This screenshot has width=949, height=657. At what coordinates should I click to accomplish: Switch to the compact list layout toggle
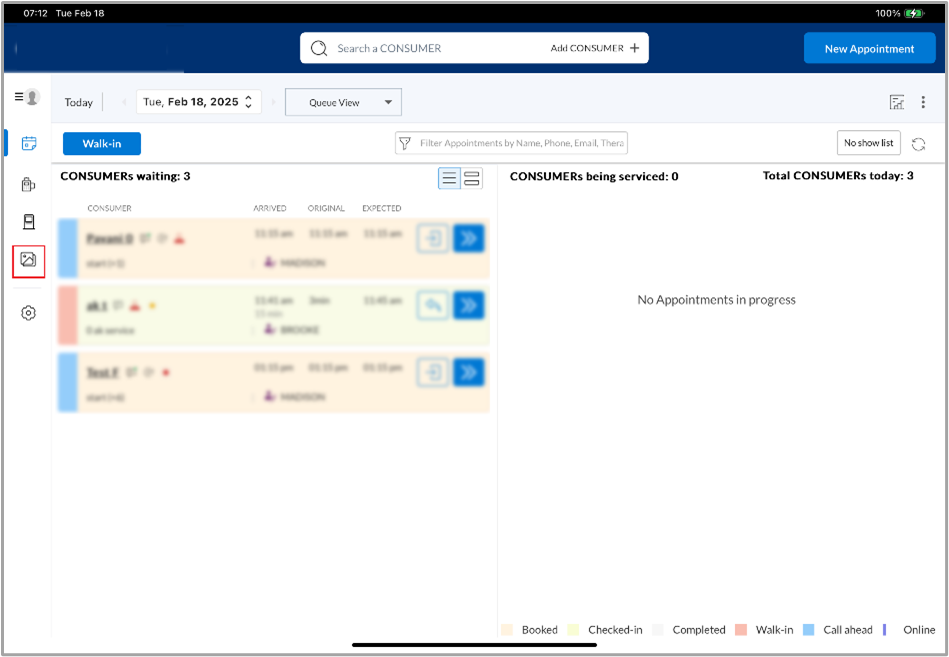449,178
